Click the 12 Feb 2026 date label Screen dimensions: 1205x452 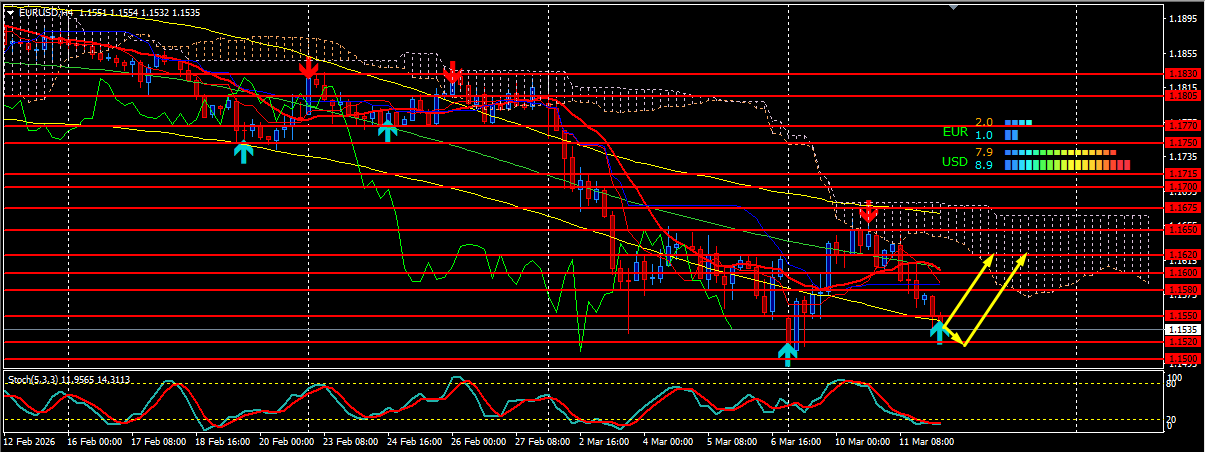pyautogui.click(x=29, y=441)
